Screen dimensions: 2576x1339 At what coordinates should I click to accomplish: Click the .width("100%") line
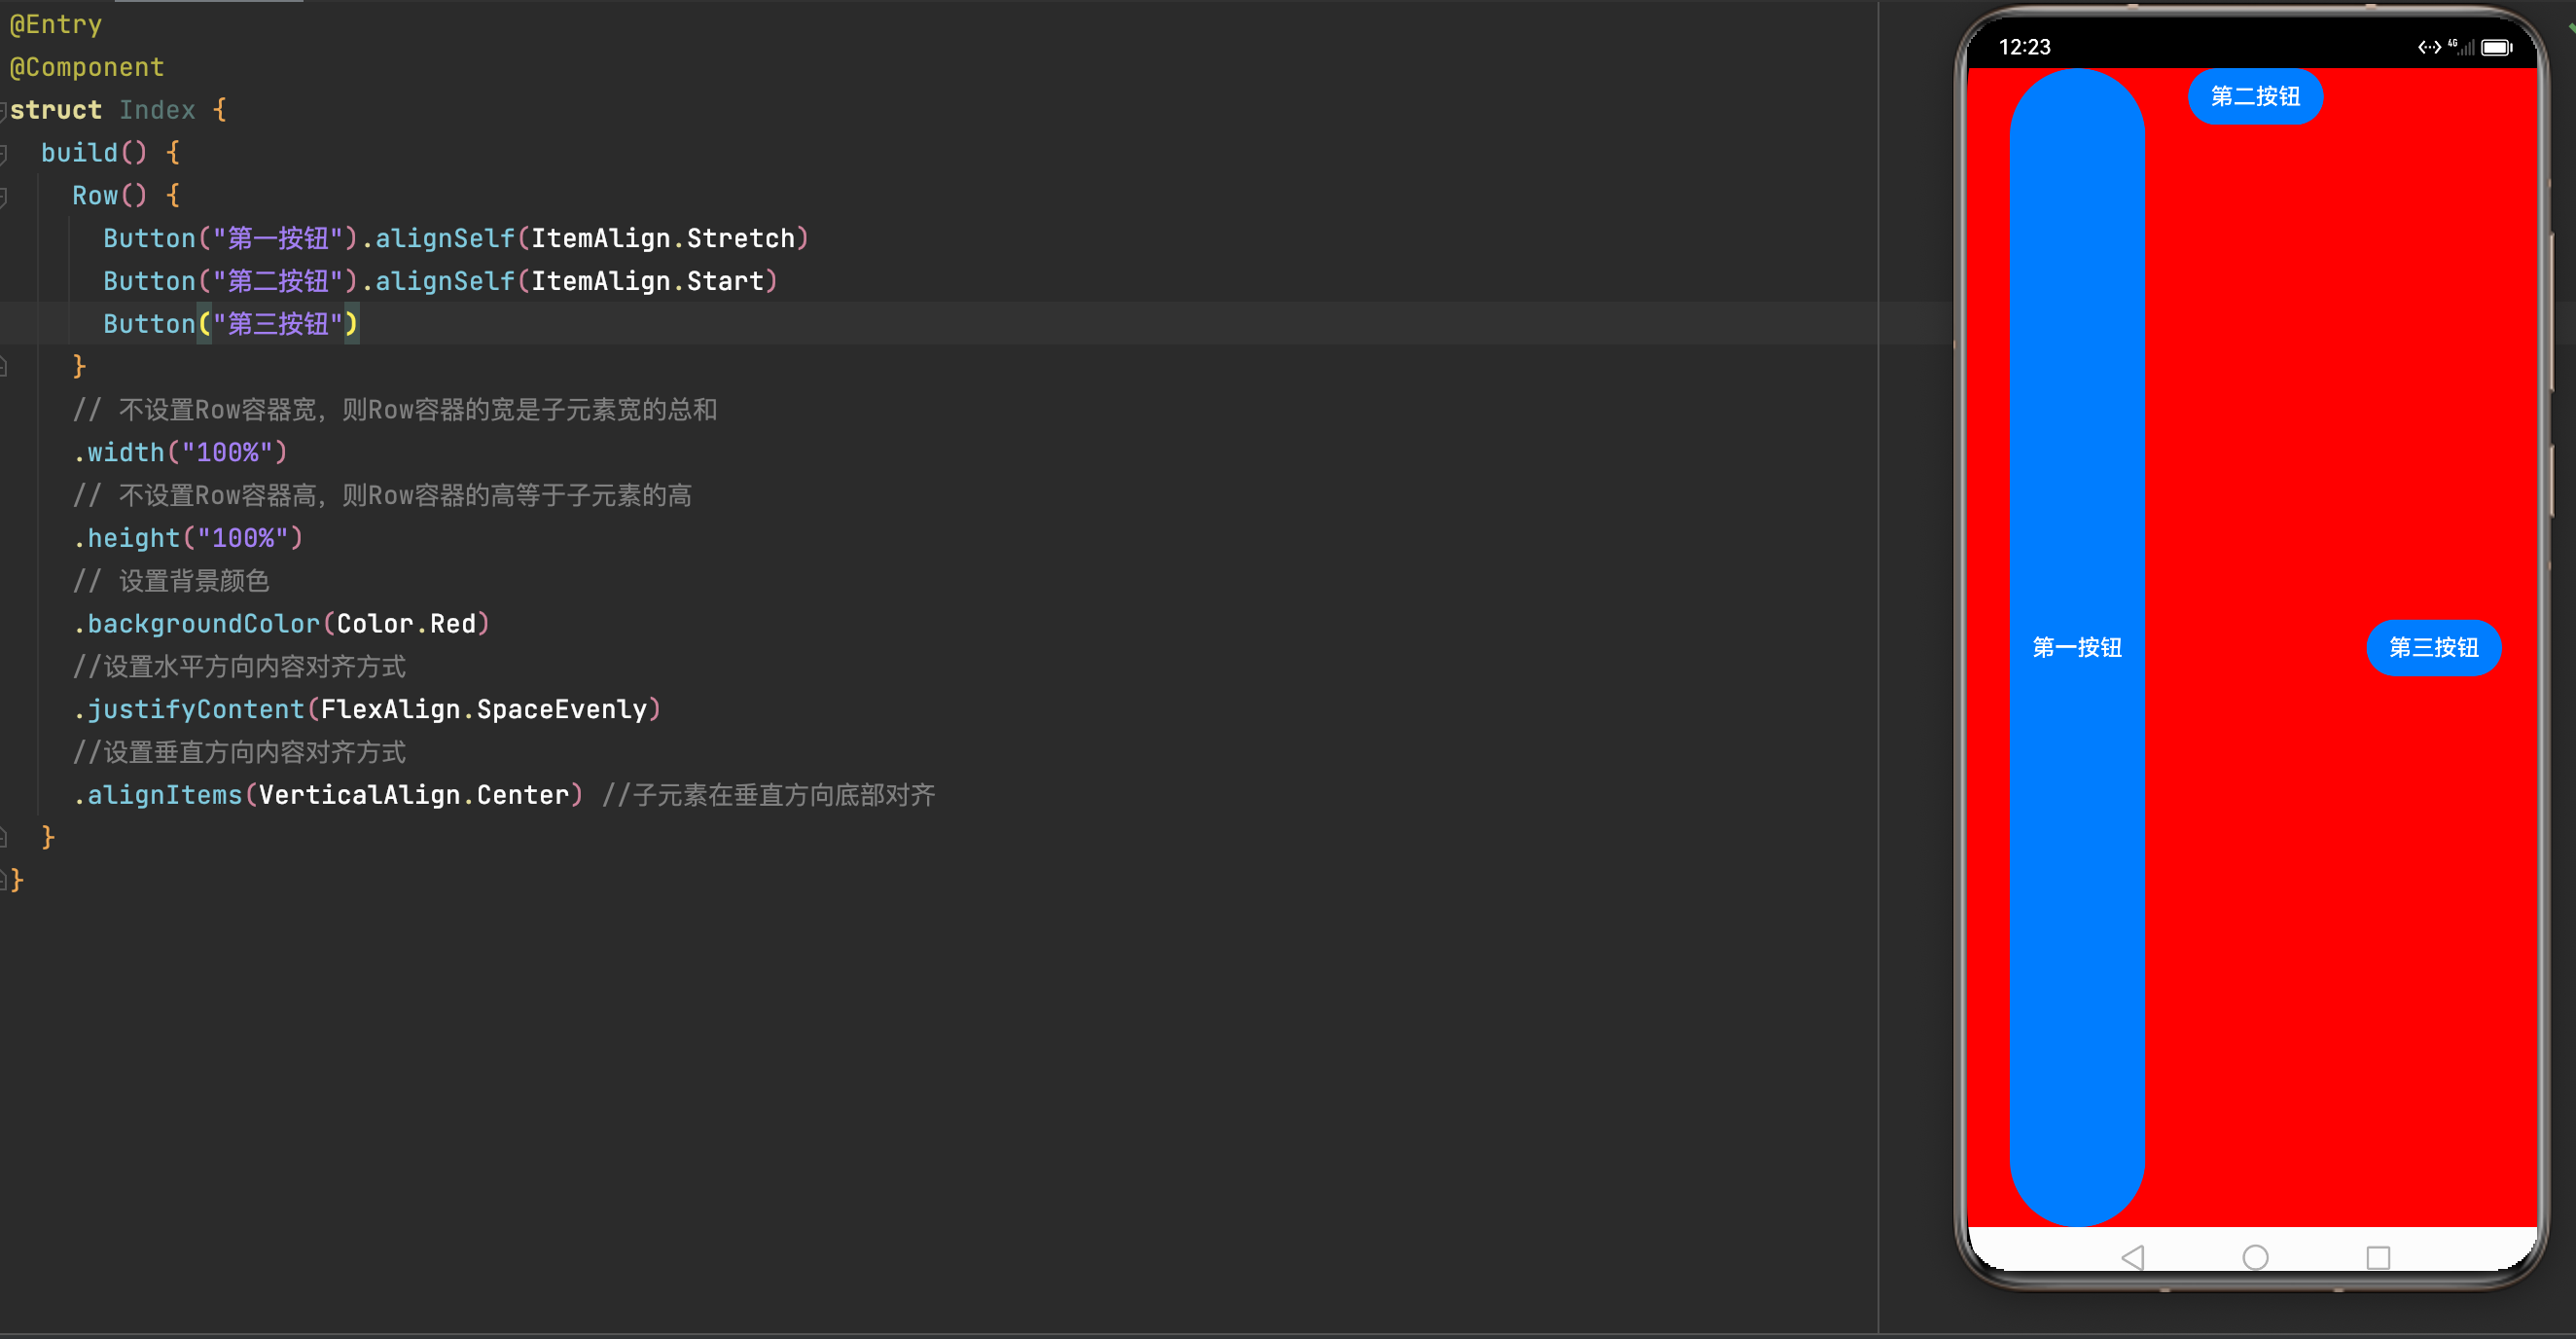coord(180,452)
